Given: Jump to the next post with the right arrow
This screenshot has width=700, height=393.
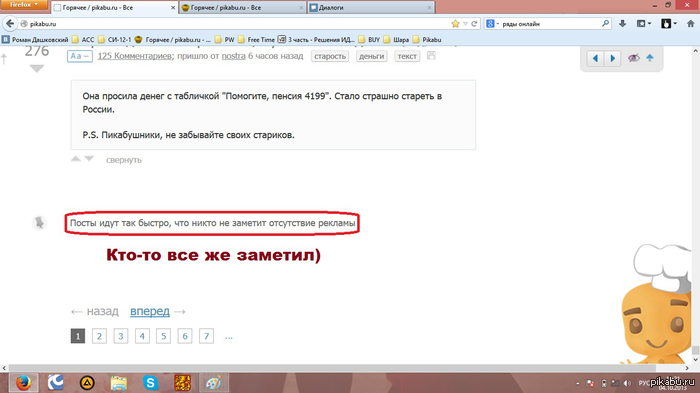Looking at the screenshot, I should [x=612, y=58].
